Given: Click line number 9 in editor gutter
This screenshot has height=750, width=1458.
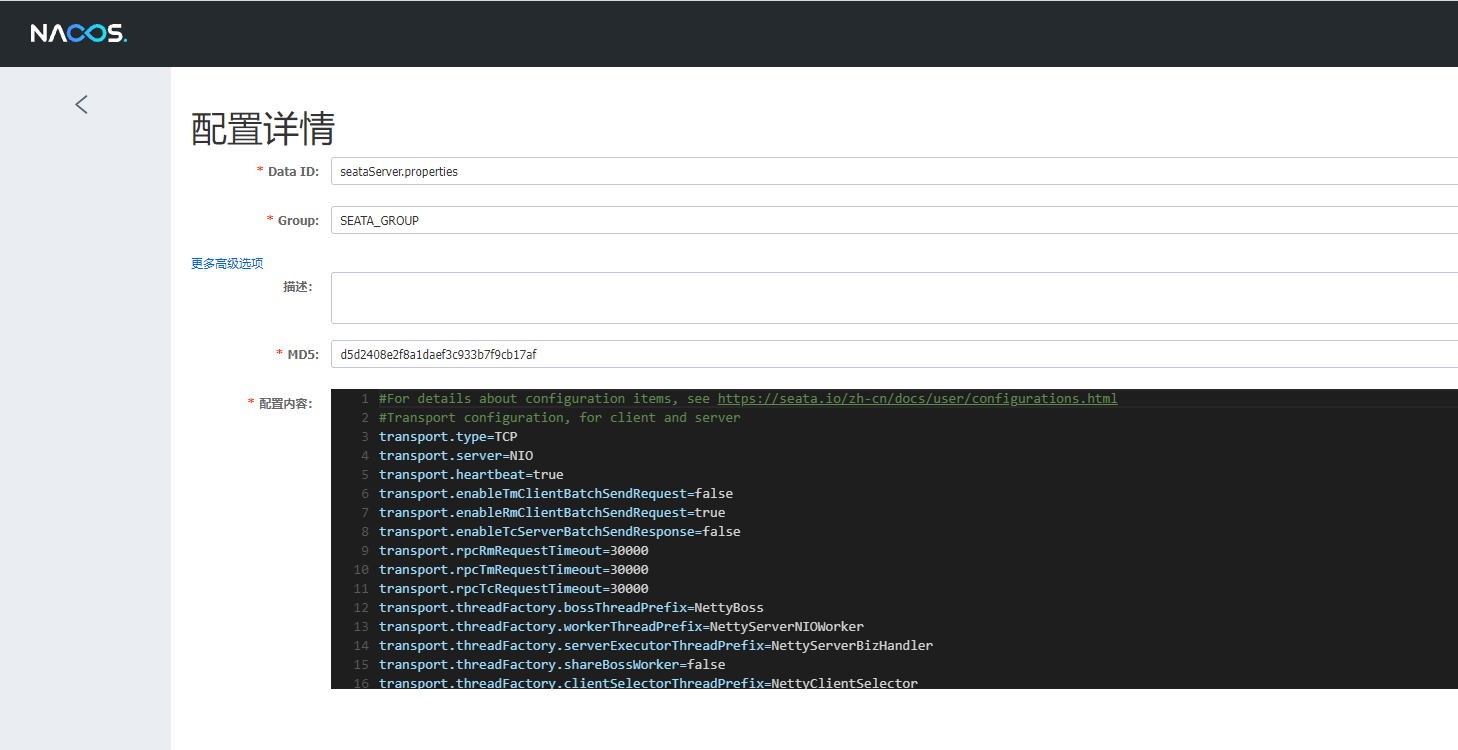Looking at the screenshot, I should click(365, 551).
